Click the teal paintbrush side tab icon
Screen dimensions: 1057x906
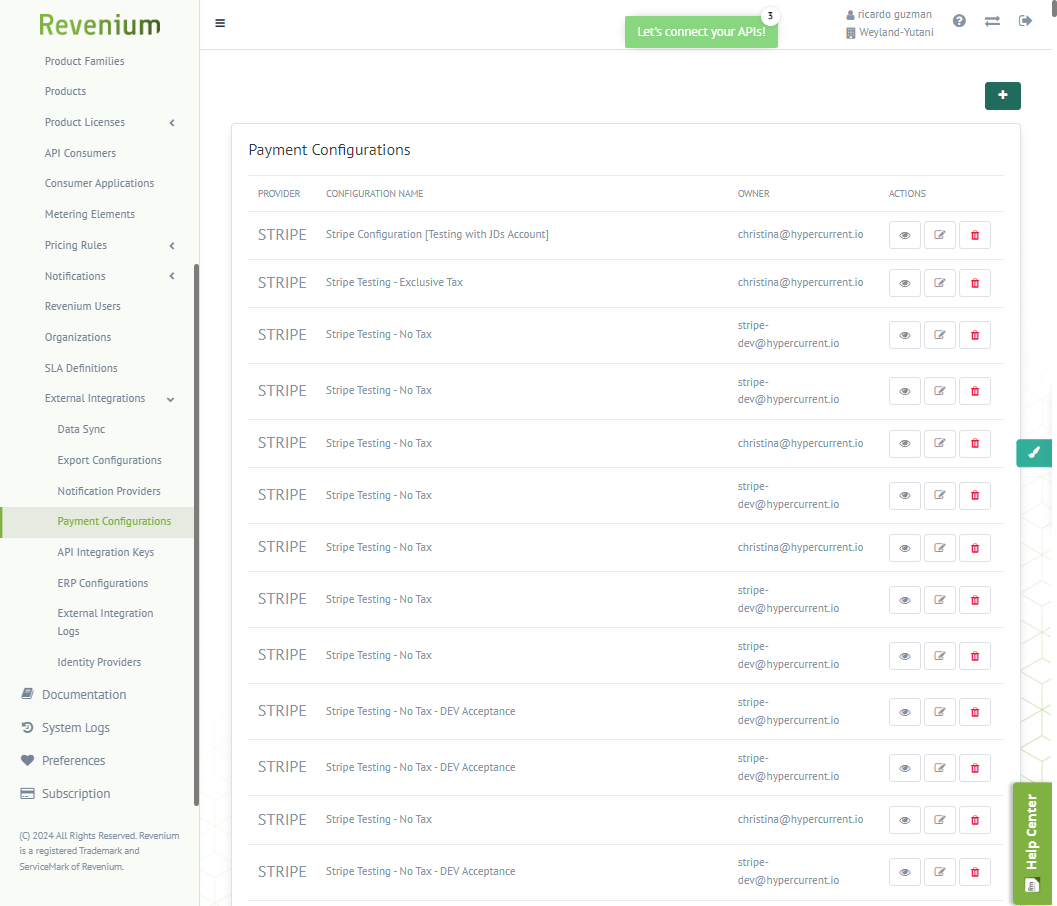coord(1034,453)
